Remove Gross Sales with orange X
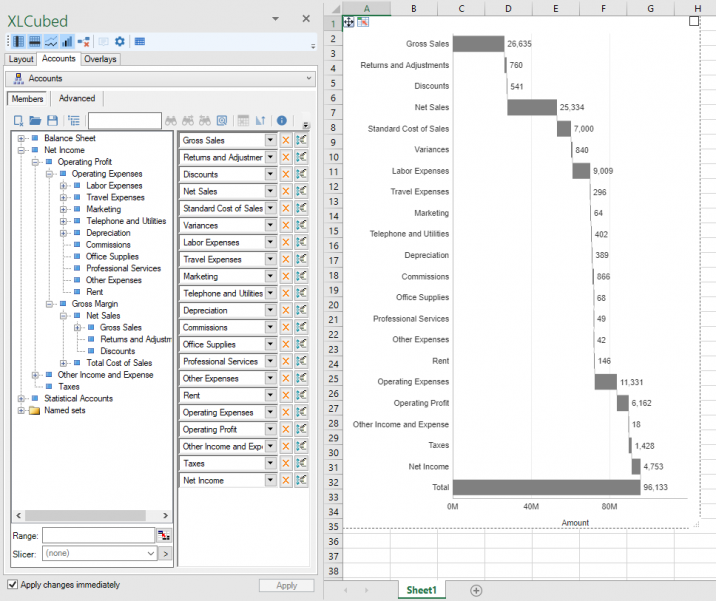Viewport: 716px width, 601px height. (285, 141)
